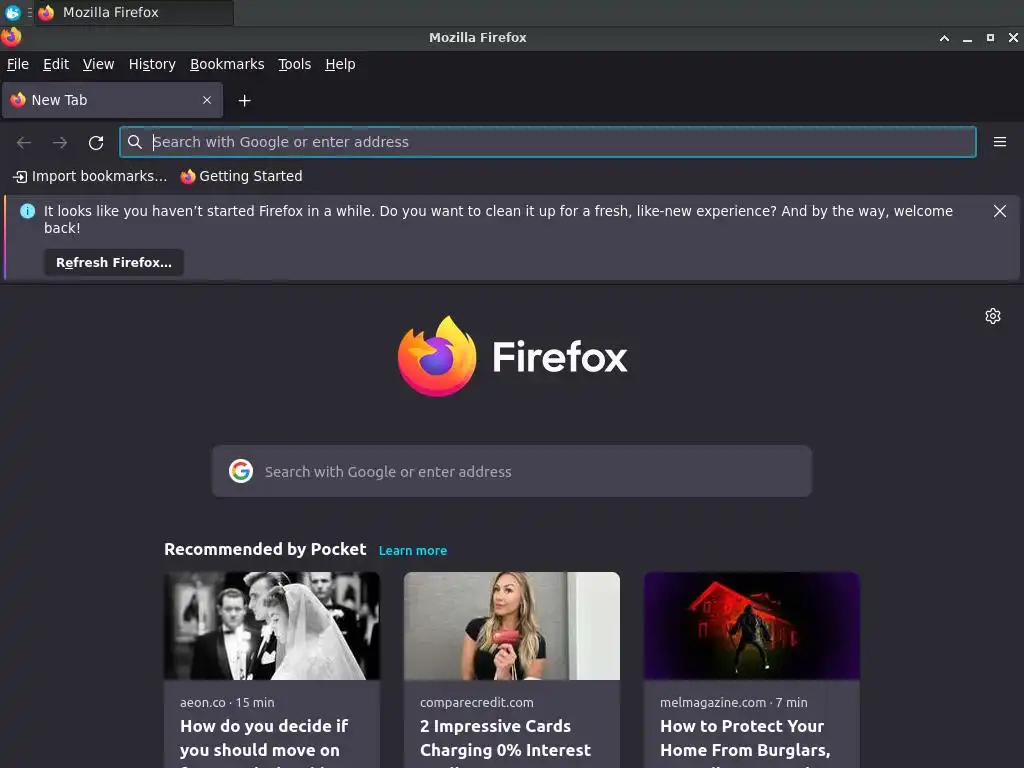The width and height of the screenshot is (1024, 768).
Task: Select the Mozilla Firefox taskbar entry
Action: tap(134, 12)
